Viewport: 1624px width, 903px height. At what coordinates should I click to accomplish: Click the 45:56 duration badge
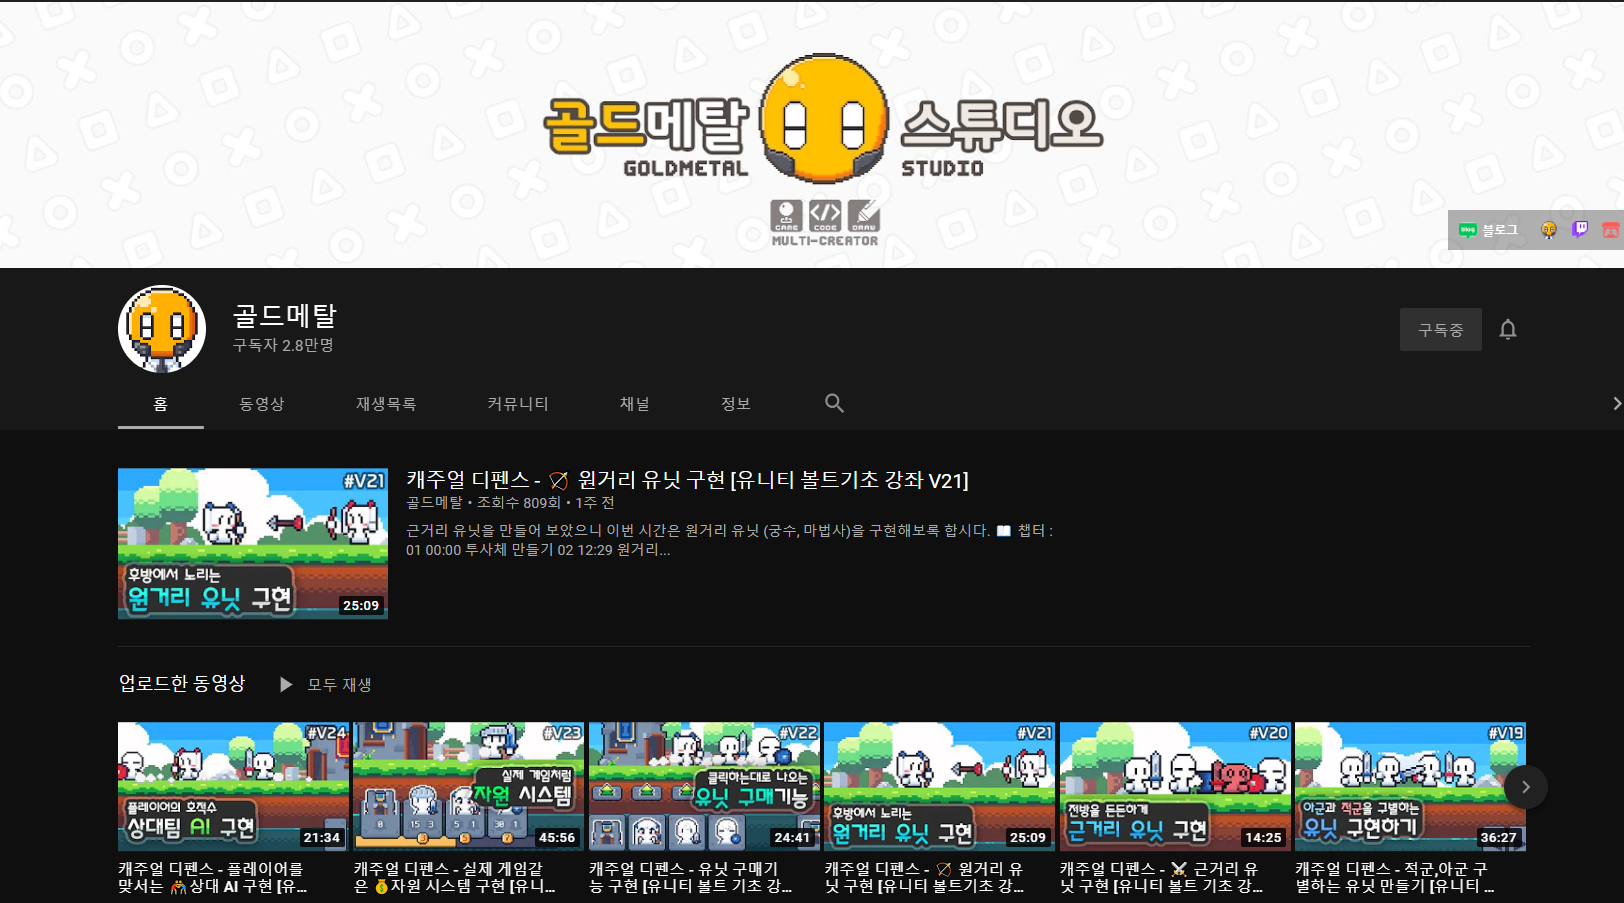click(557, 838)
